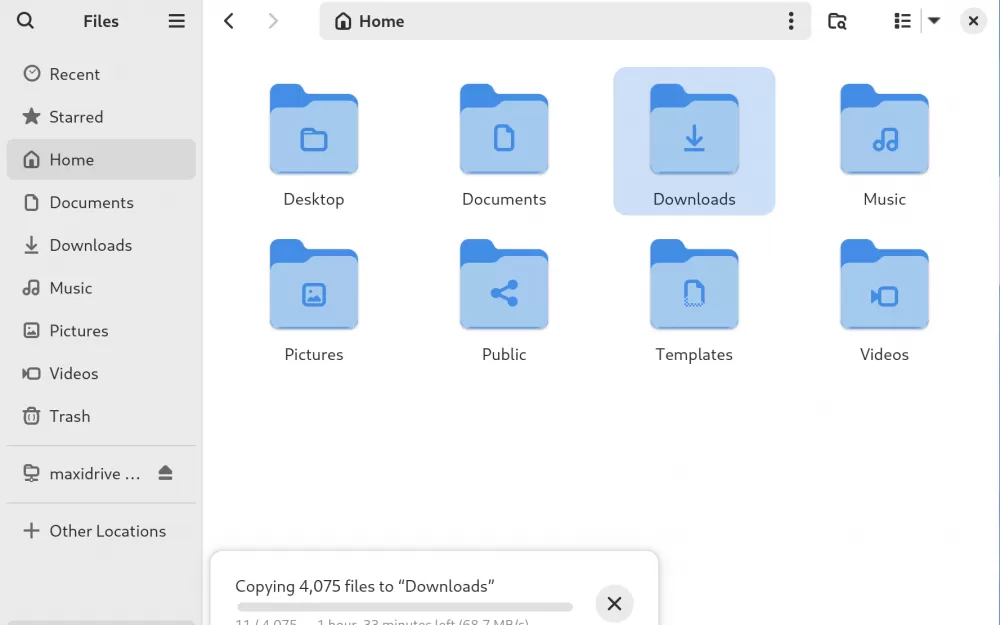Close the Files window
Screen dimensions: 1000x625
pos(973,21)
